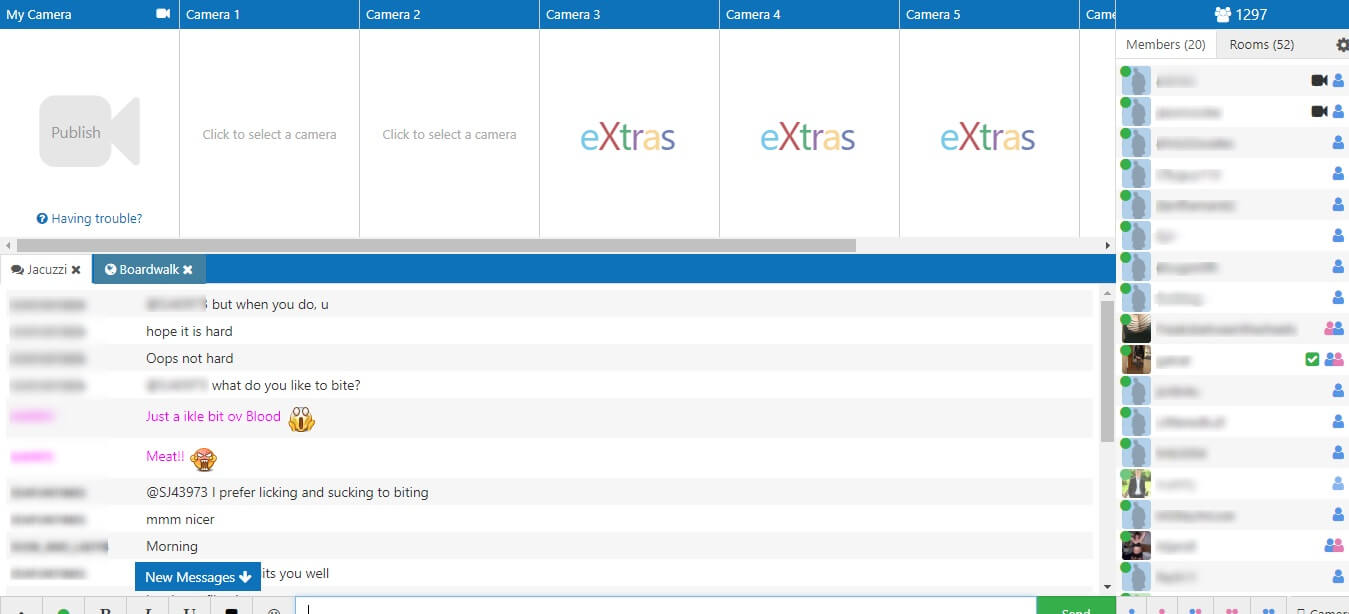The image size is (1349, 614).
Task: Click the horizontal camera strip scrollbar thumb
Action: point(436,245)
